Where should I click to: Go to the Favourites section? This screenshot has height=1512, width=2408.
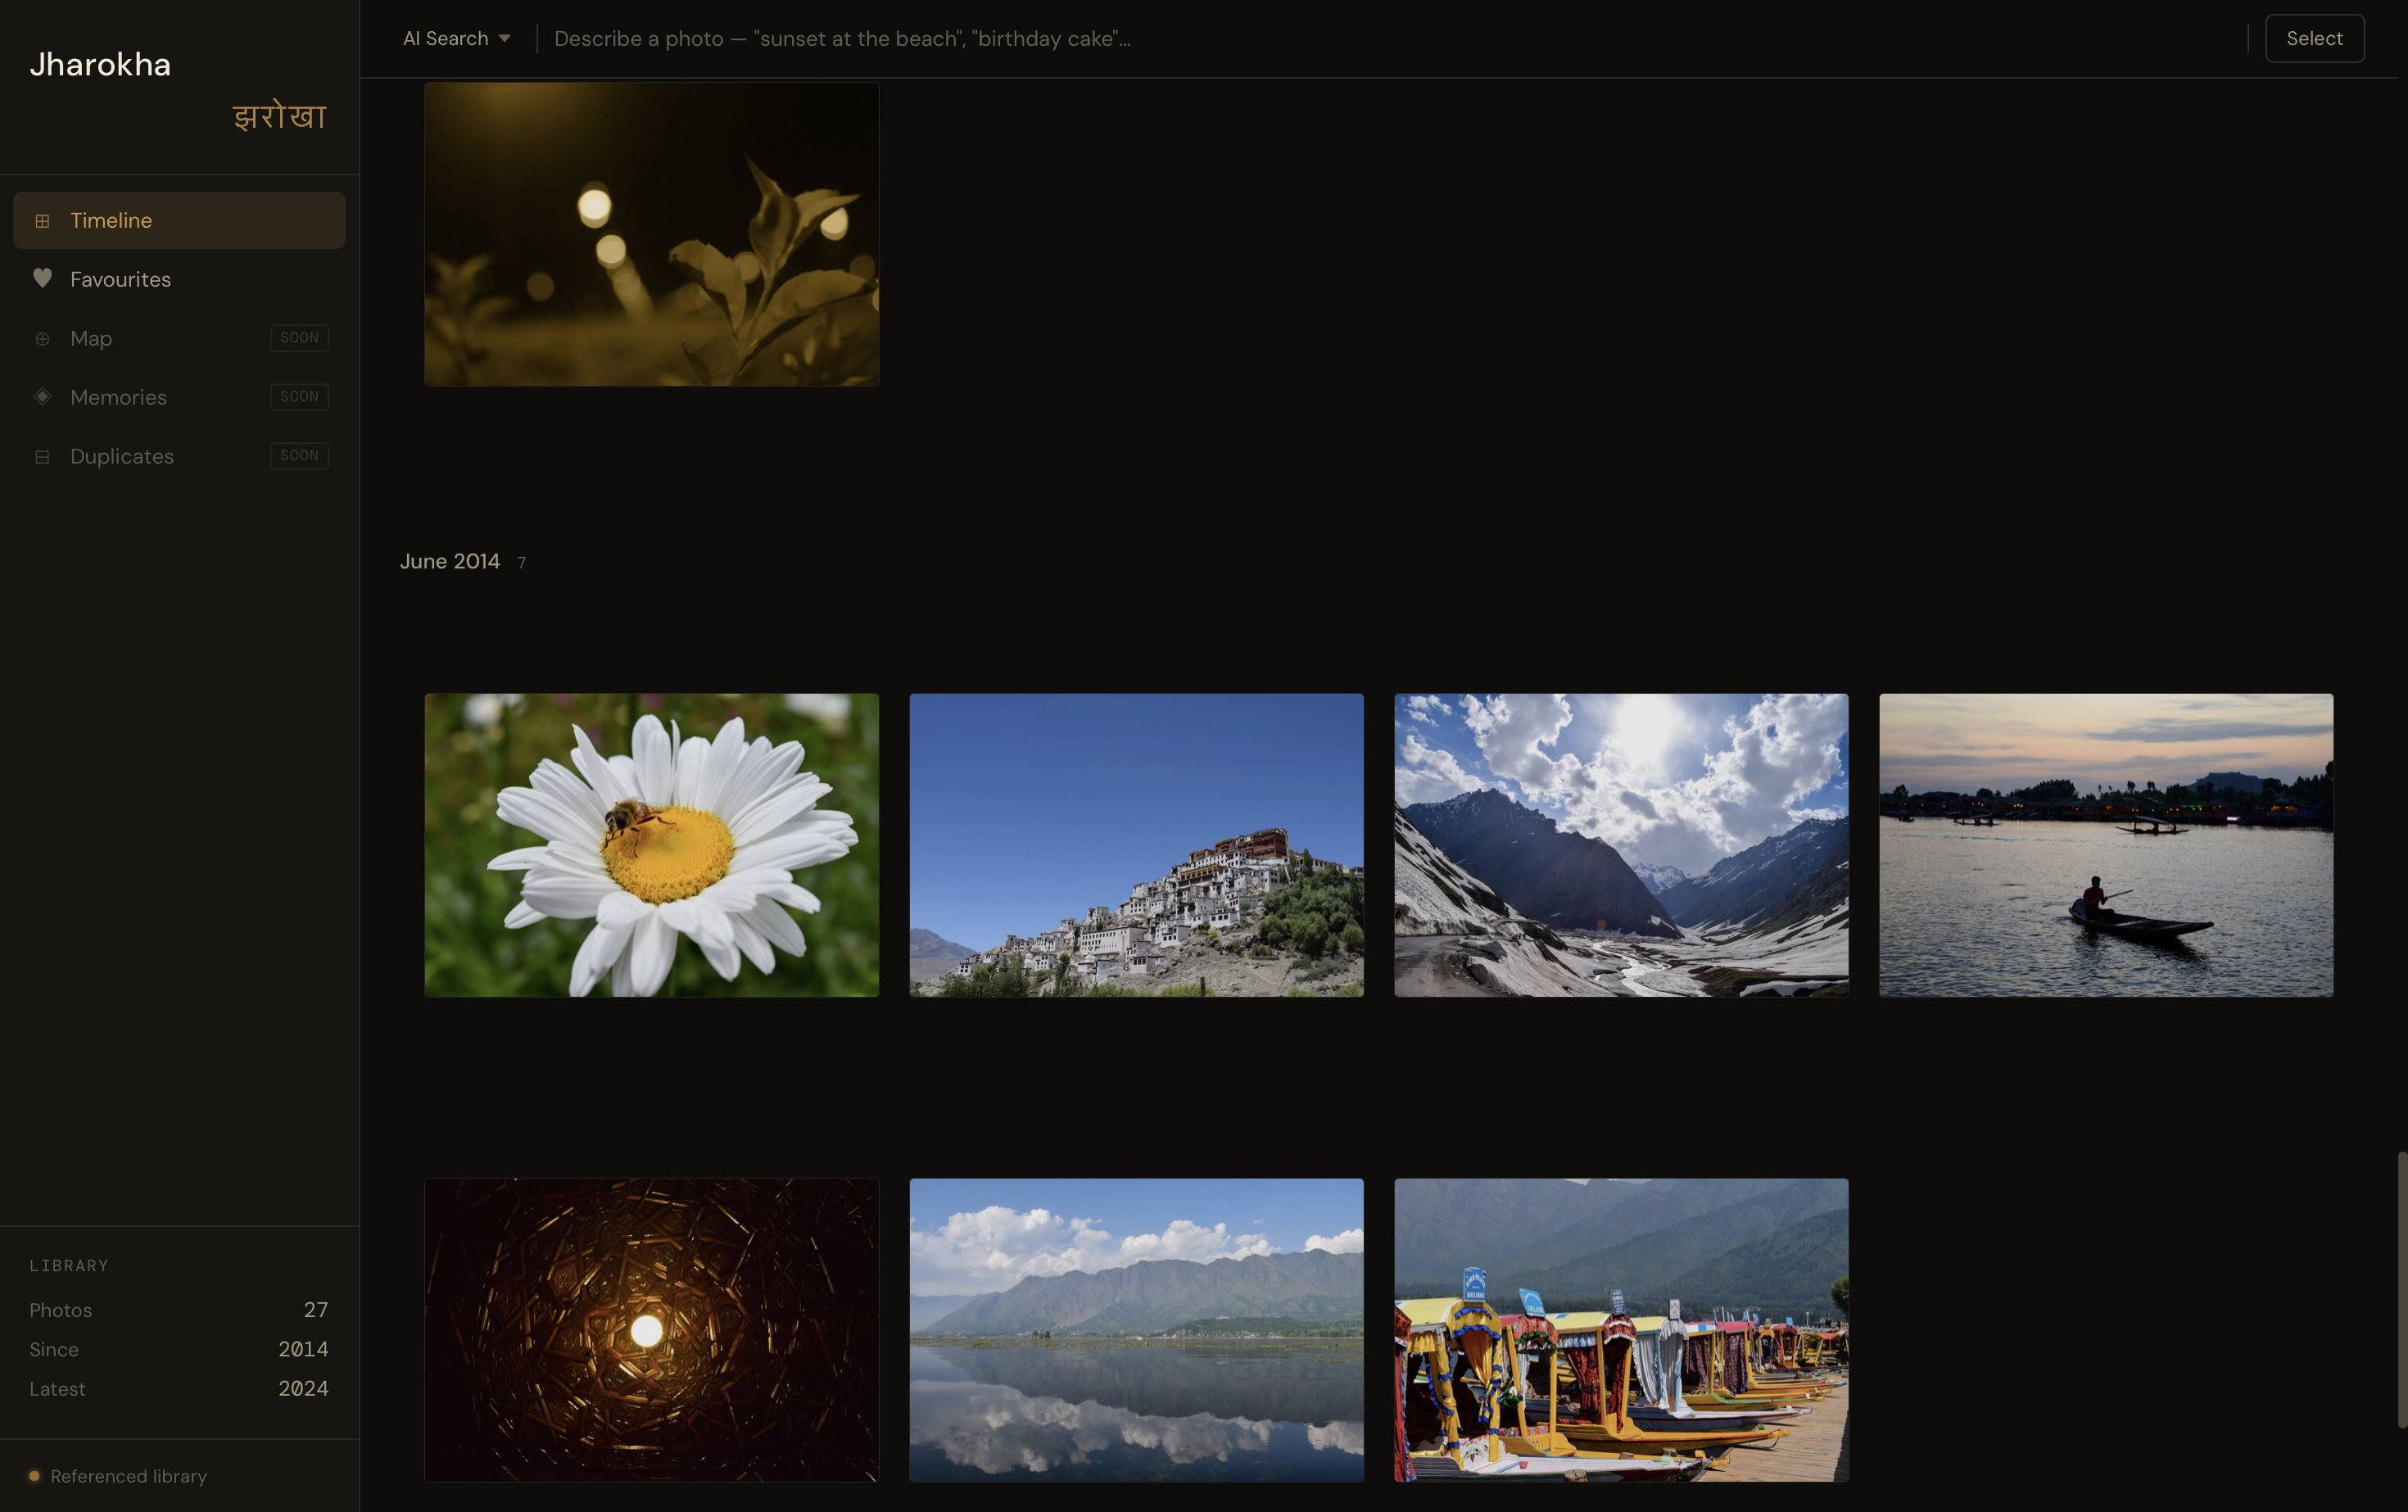(120, 280)
